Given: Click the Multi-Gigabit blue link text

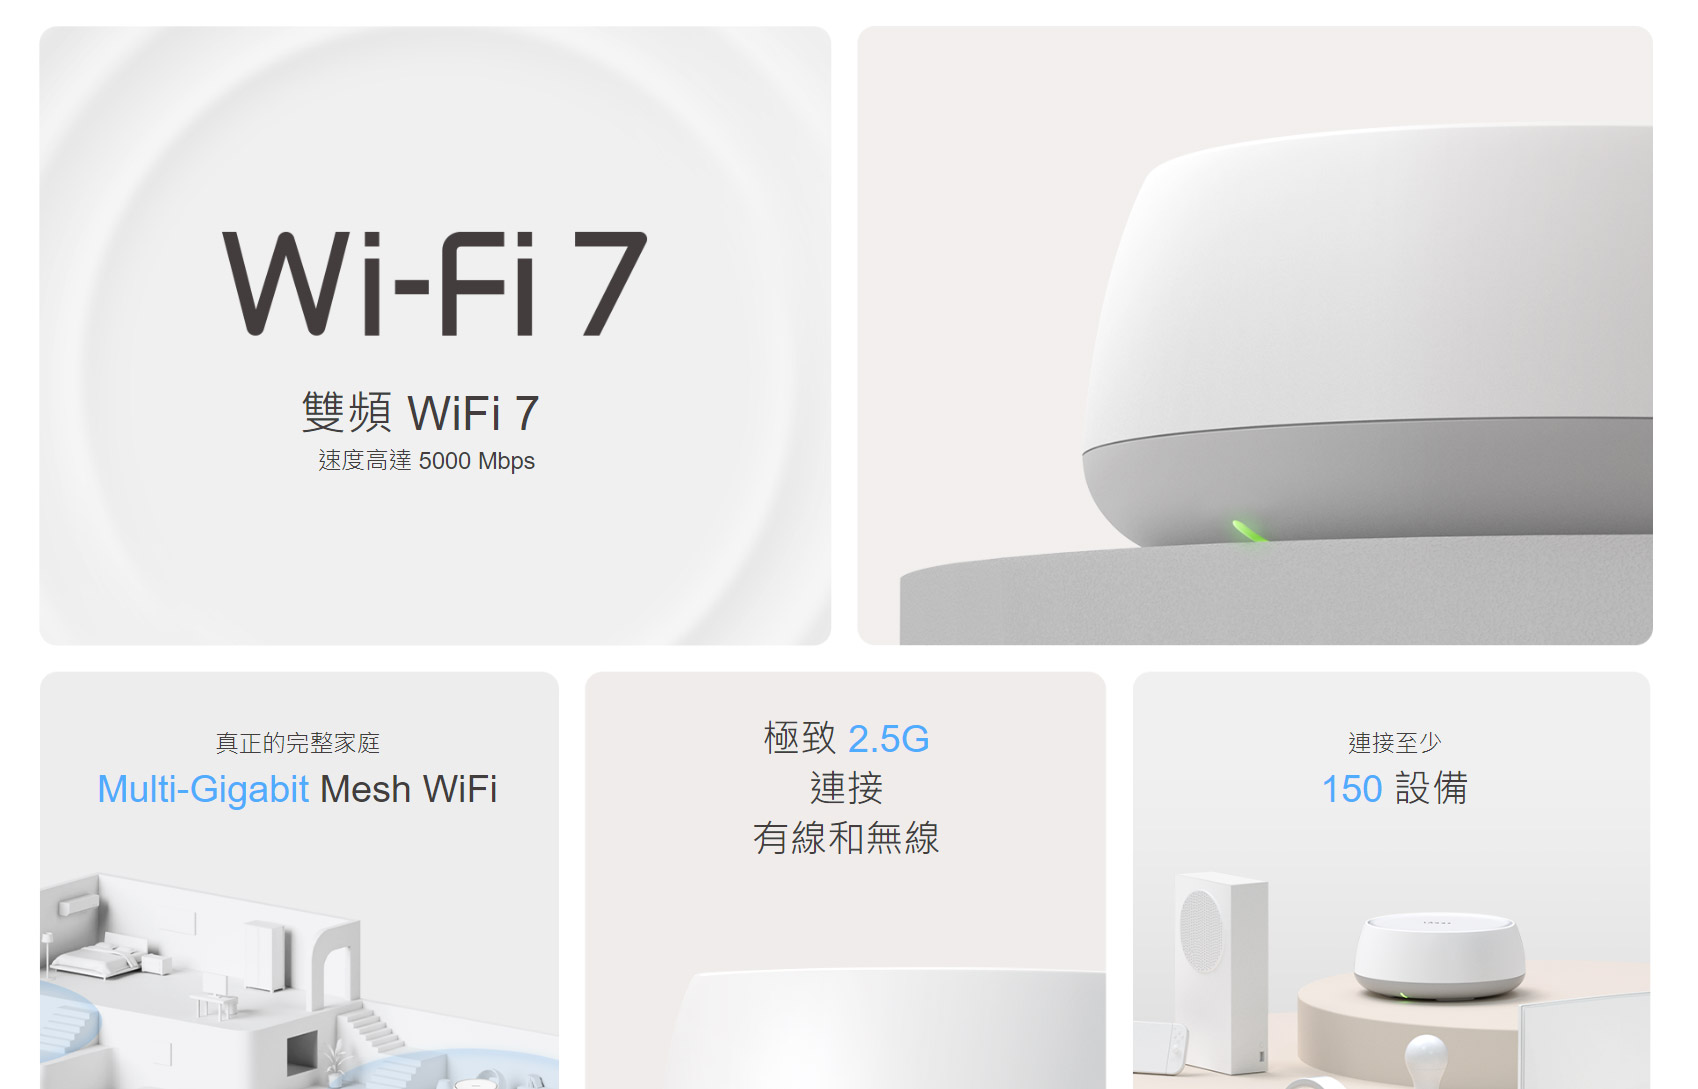Looking at the screenshot, I should (203, 789).
